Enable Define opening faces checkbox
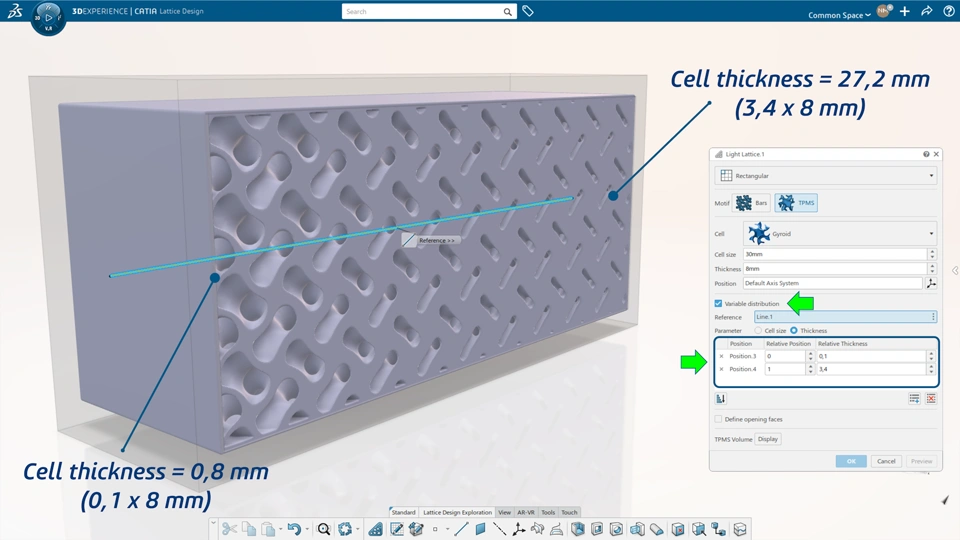Viewport: 960px width, 540px height. pos(718,419)
